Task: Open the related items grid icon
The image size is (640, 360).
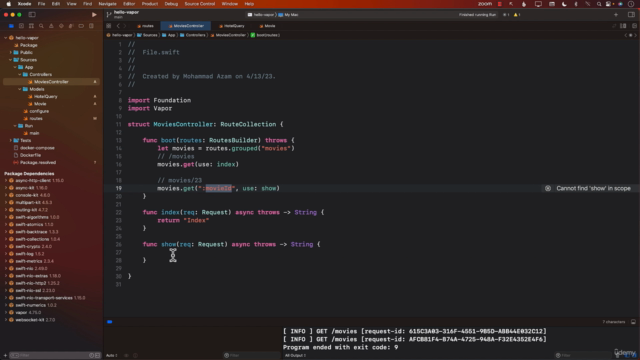Action: coord(109,26)
